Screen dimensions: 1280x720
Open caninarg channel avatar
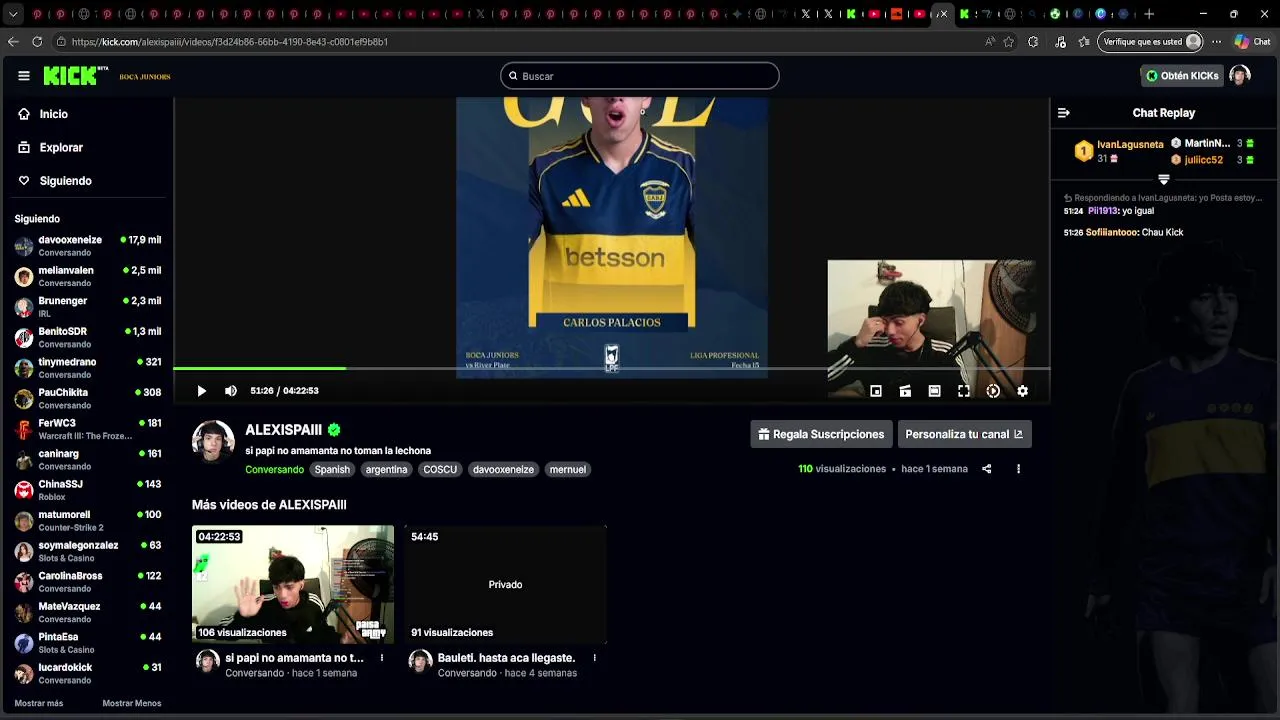(24, 460)
